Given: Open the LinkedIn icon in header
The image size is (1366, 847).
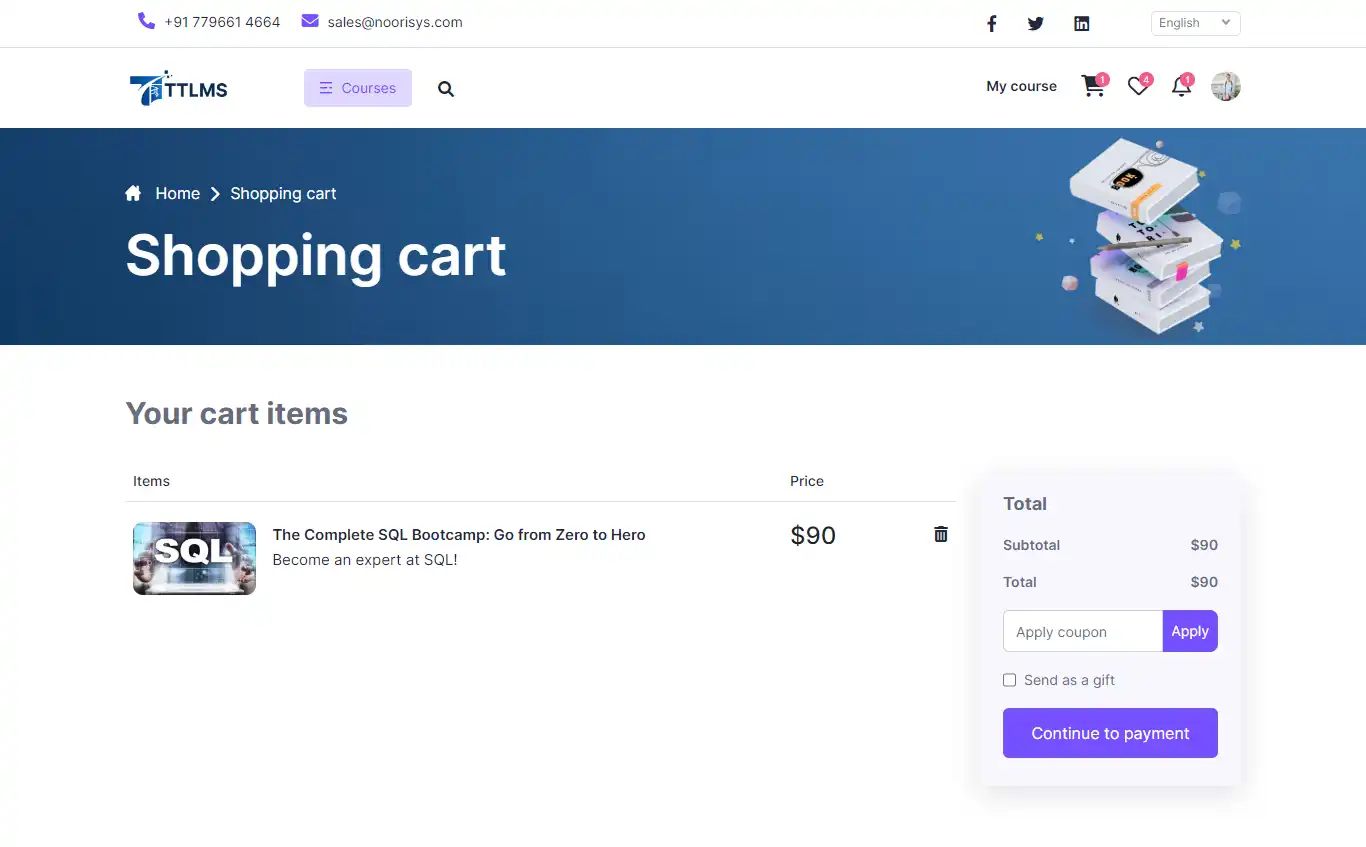Looking at the screenshot, I should [x=1081, y=23].
